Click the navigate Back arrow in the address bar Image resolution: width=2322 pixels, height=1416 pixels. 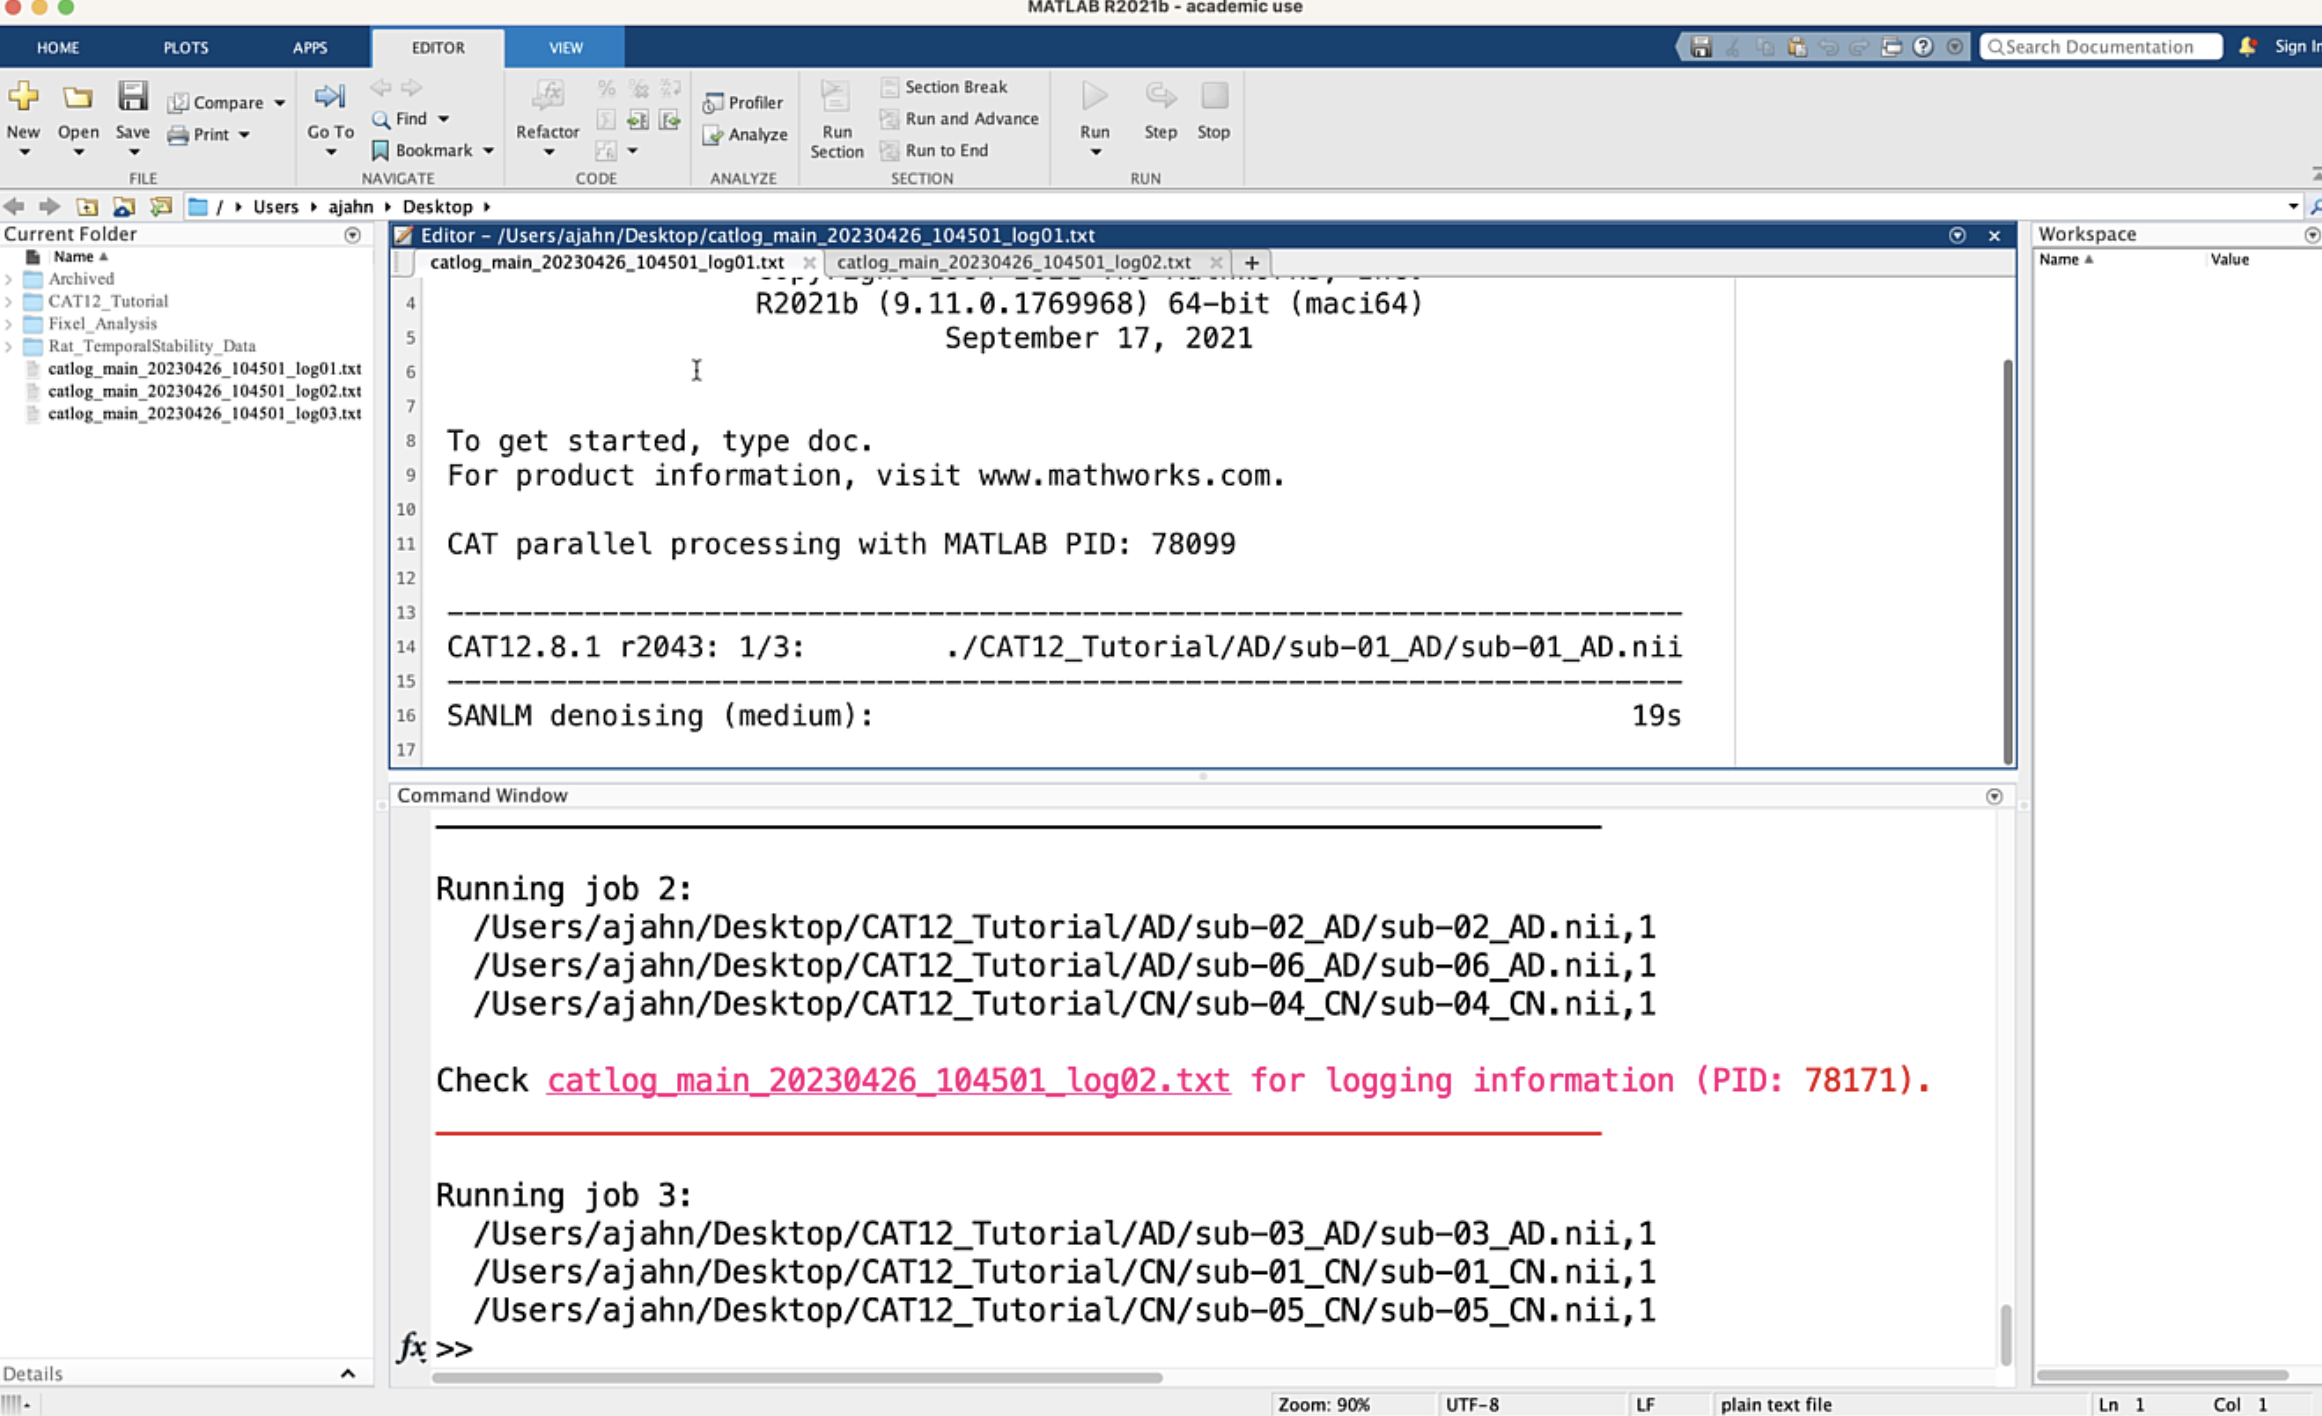(x=14, y=206)
